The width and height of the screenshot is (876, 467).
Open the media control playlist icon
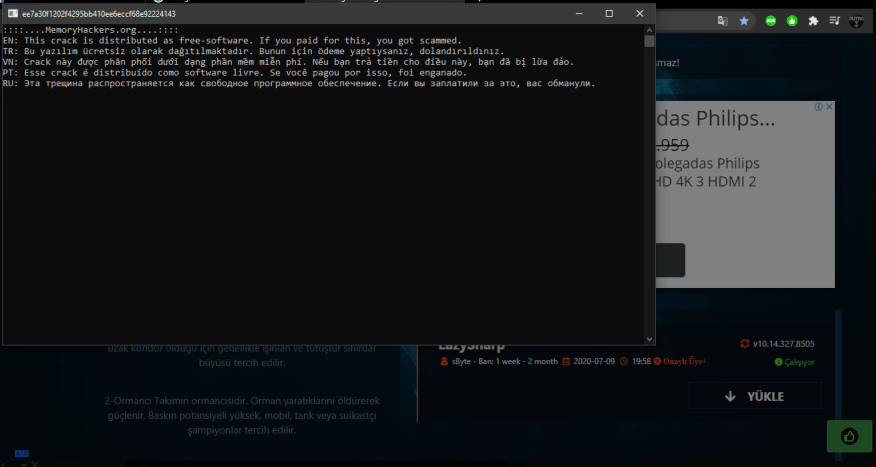(x=835, y=21)
